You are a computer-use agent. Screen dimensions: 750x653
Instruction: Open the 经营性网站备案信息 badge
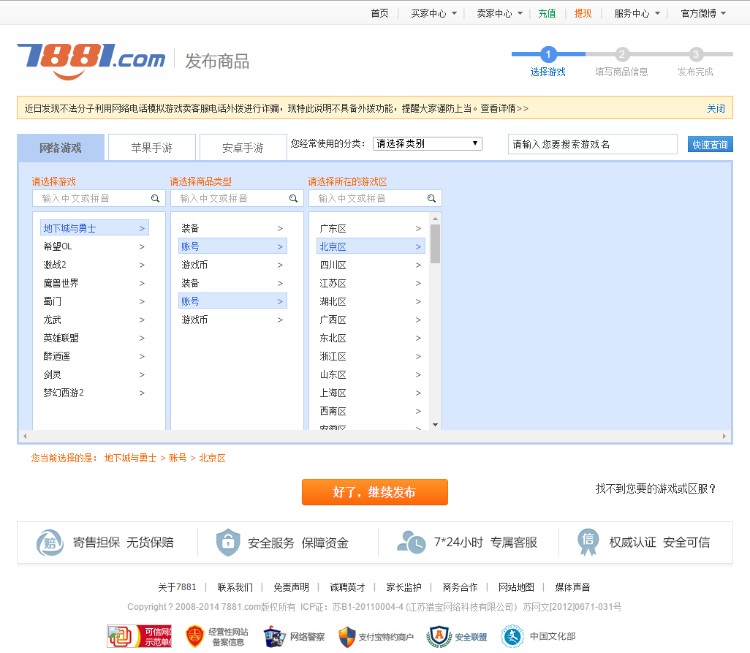[217, 636]
